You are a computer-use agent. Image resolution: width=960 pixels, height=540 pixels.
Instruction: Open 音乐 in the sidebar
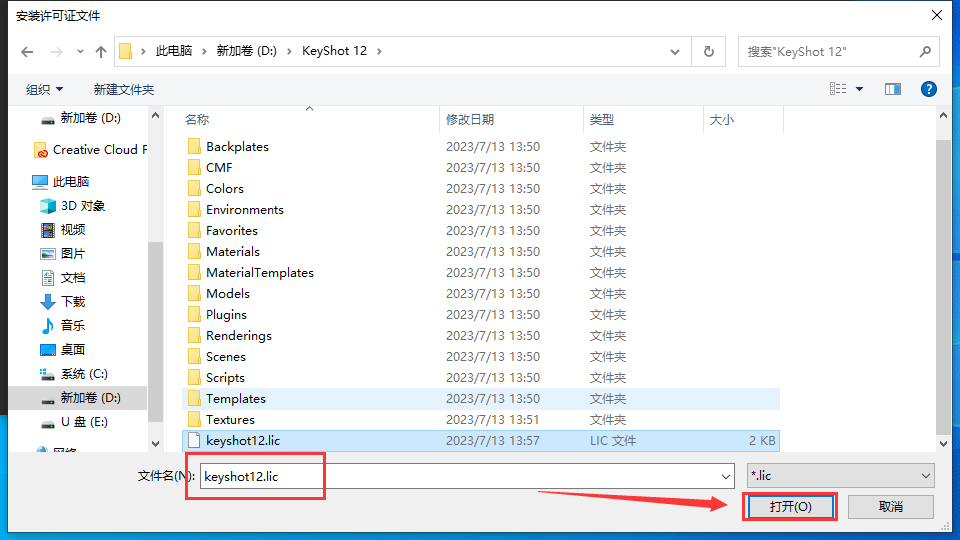[63, 326]
